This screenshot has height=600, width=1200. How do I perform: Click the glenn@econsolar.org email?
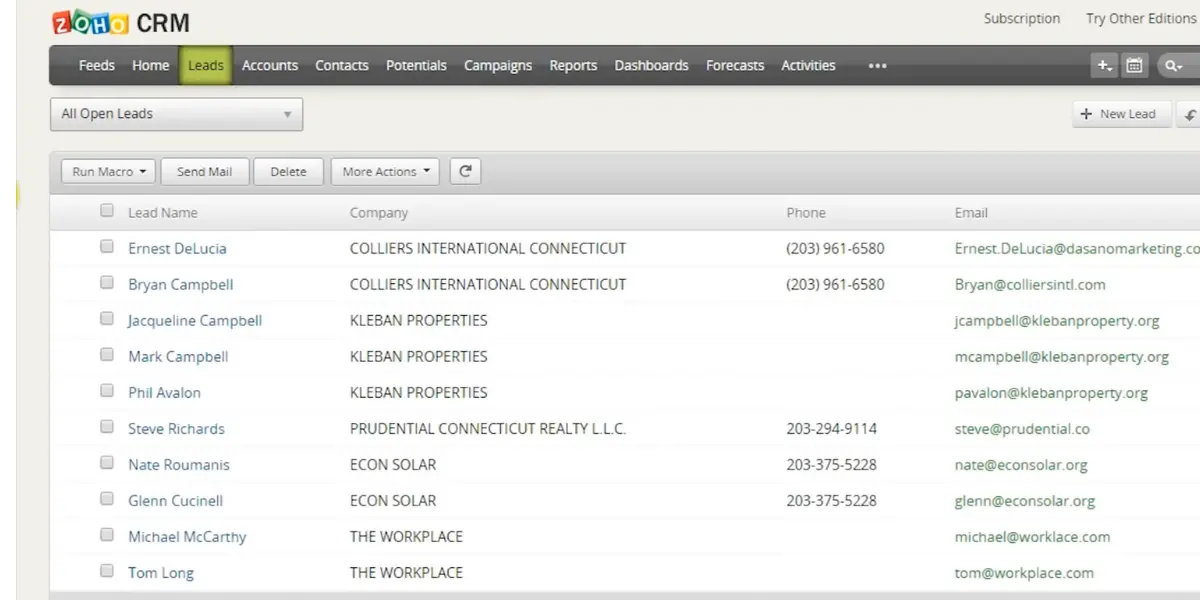click(1025, 501)
